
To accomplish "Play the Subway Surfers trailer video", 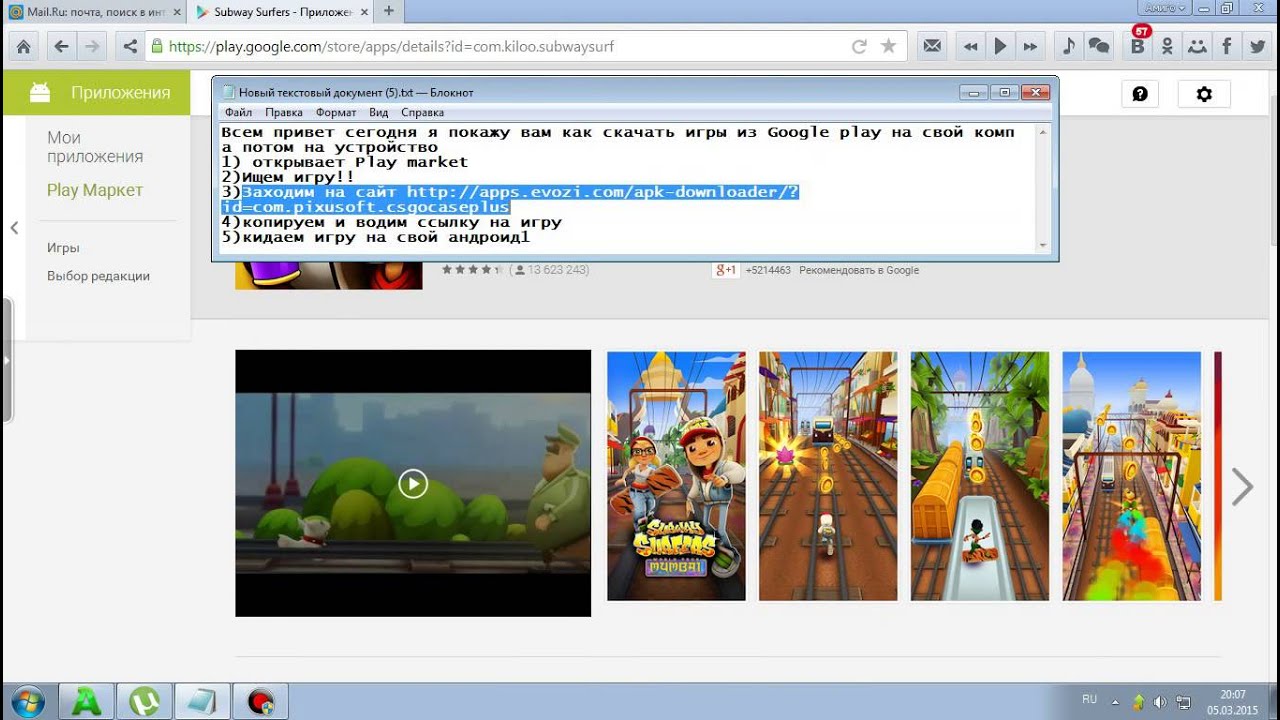I will tap(413, 484).
